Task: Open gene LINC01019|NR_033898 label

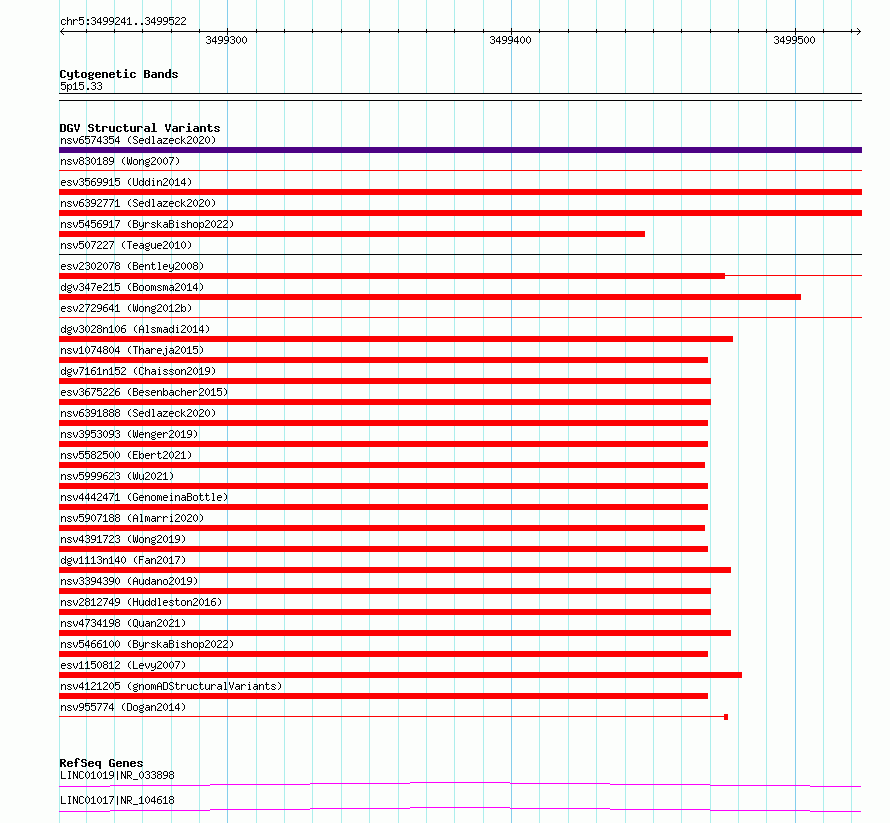Action: point(117,775)
